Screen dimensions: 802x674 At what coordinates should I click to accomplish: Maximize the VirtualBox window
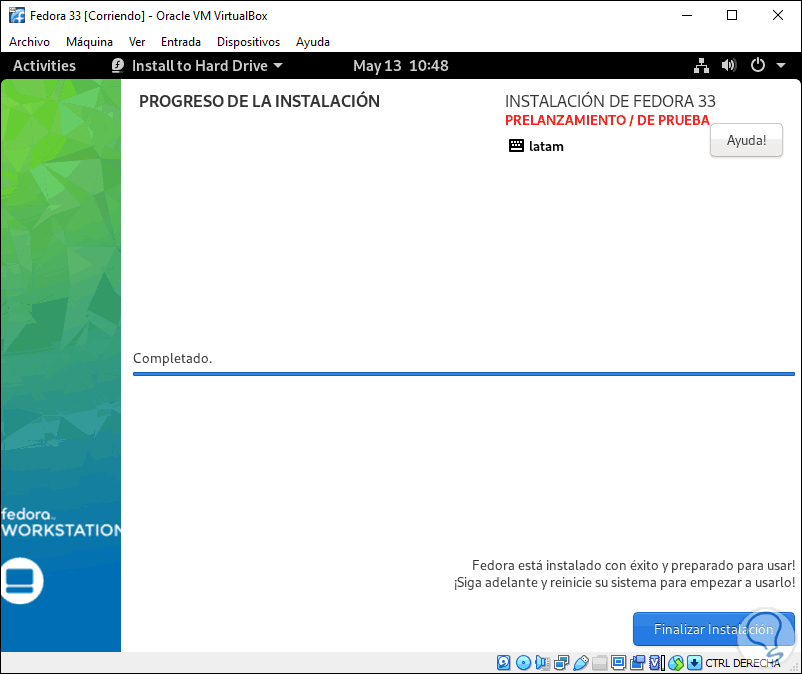[x=732, y=15]
